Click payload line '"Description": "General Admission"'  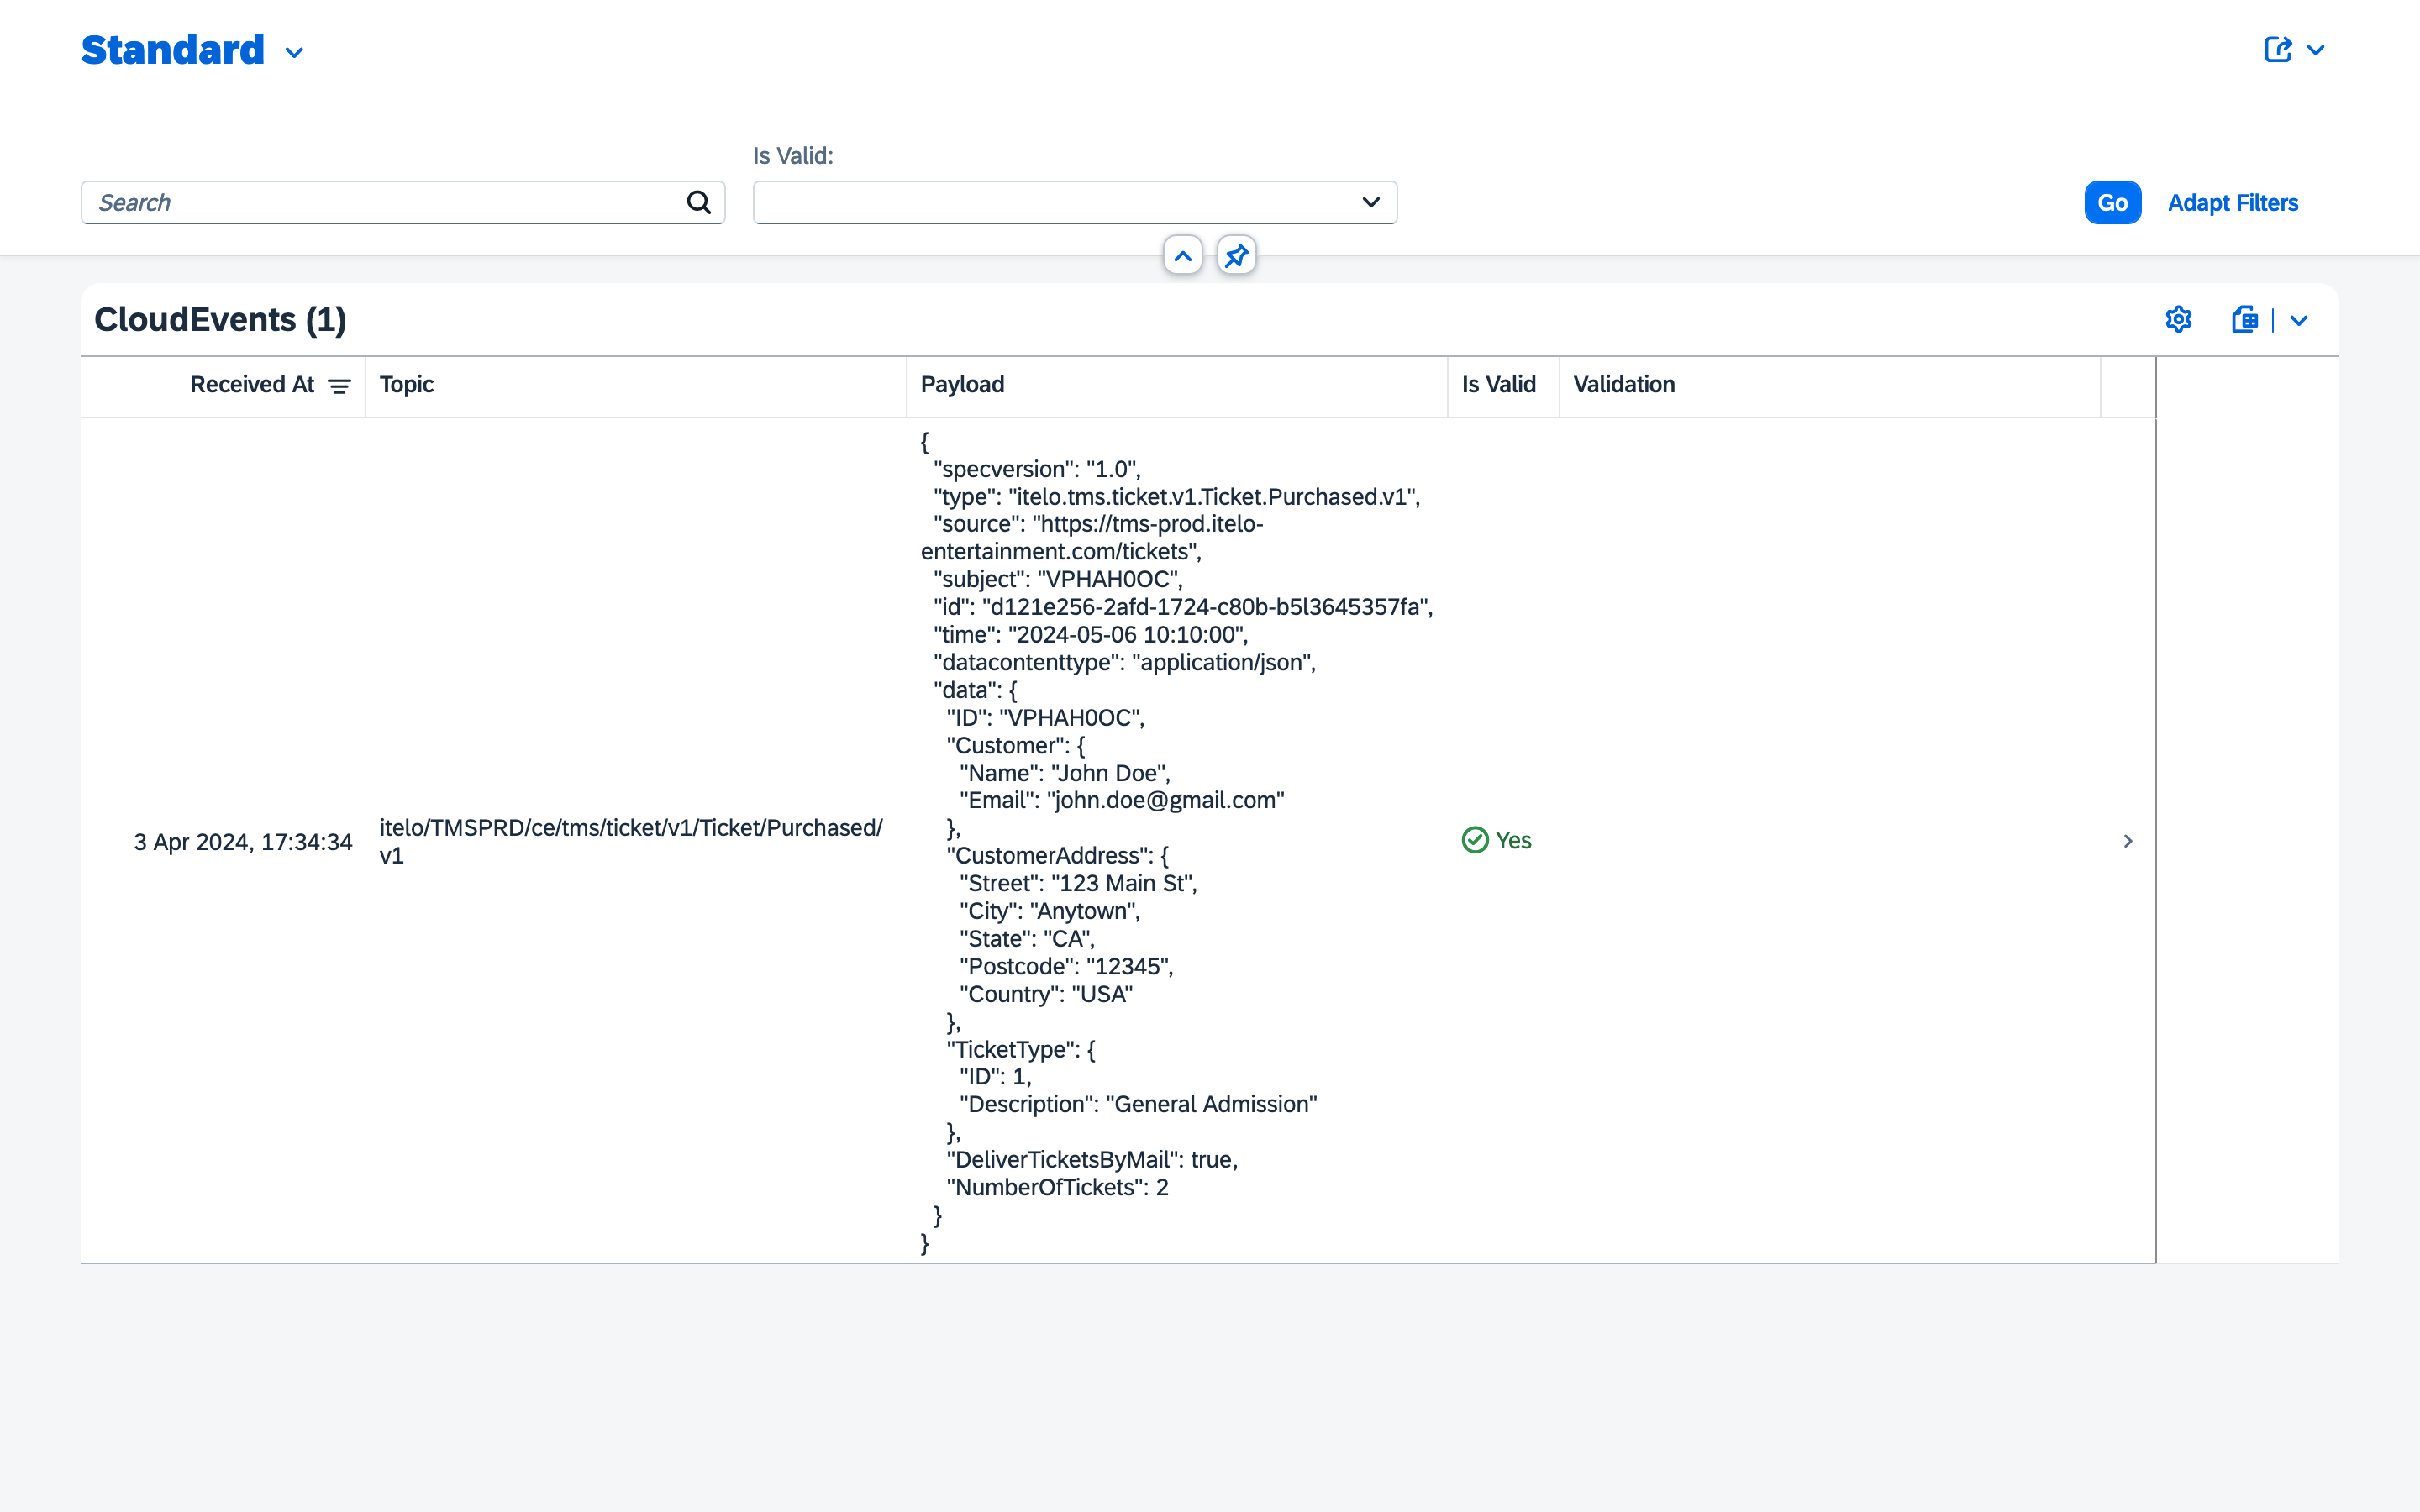click(1139, 1104)
